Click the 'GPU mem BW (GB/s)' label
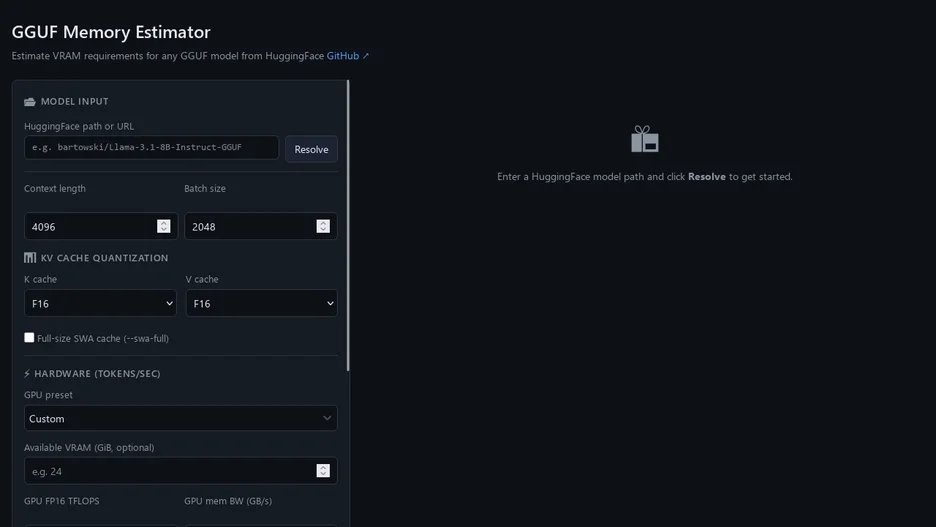 coord(228,501)
